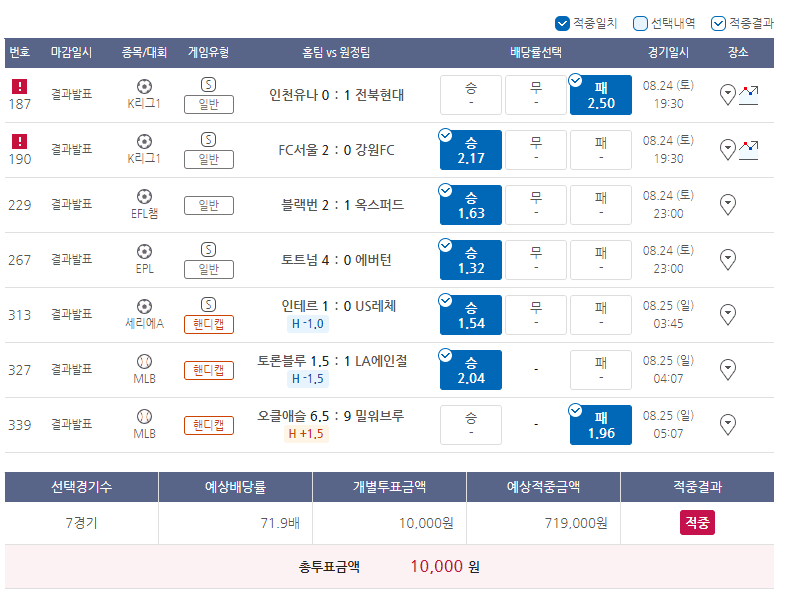Uncheck the 적중일치 checkbox
The height and width of the screenshot is (594, 785).
tap(561, 23)
